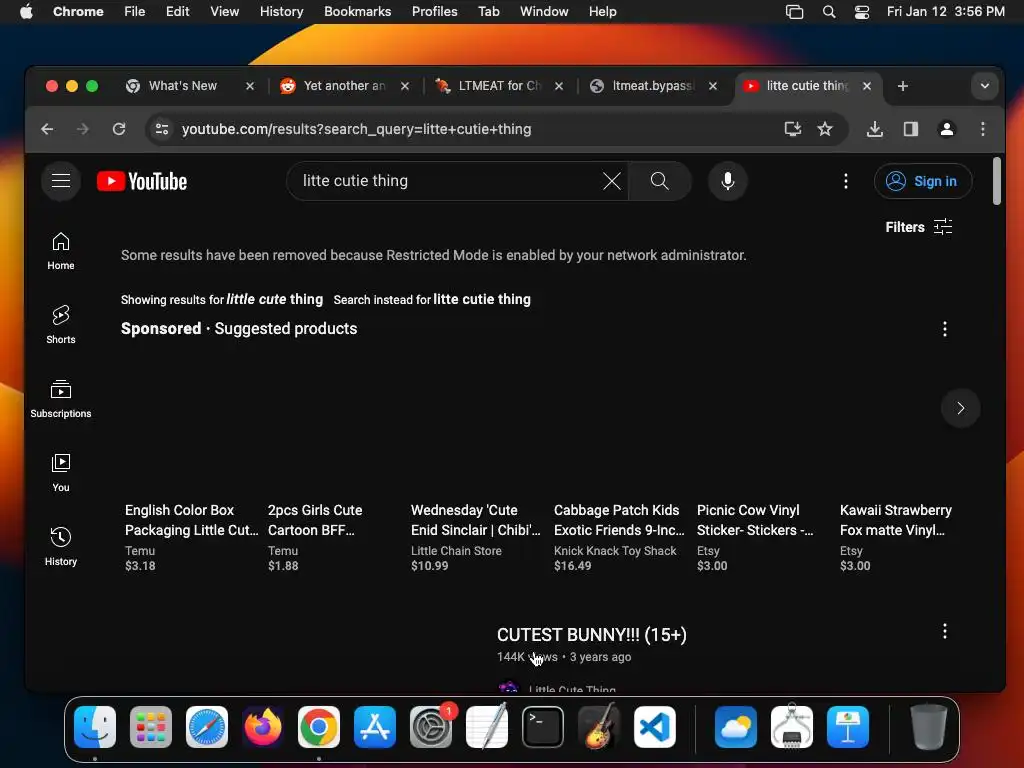Open the Trash from the dock
Viewport: 1024px width, 768px height.
click(x=929, y=727)
